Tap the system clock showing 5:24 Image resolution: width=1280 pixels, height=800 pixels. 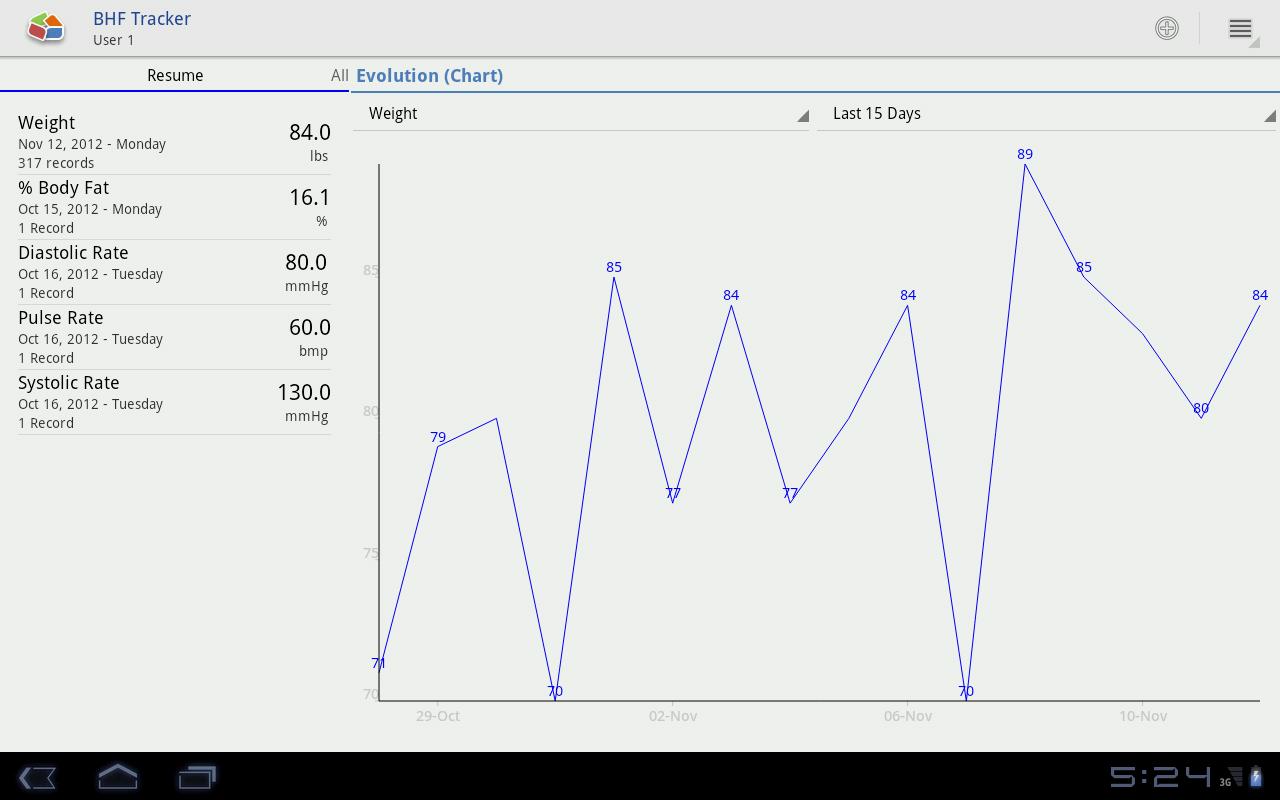[x=1160, y=777]
